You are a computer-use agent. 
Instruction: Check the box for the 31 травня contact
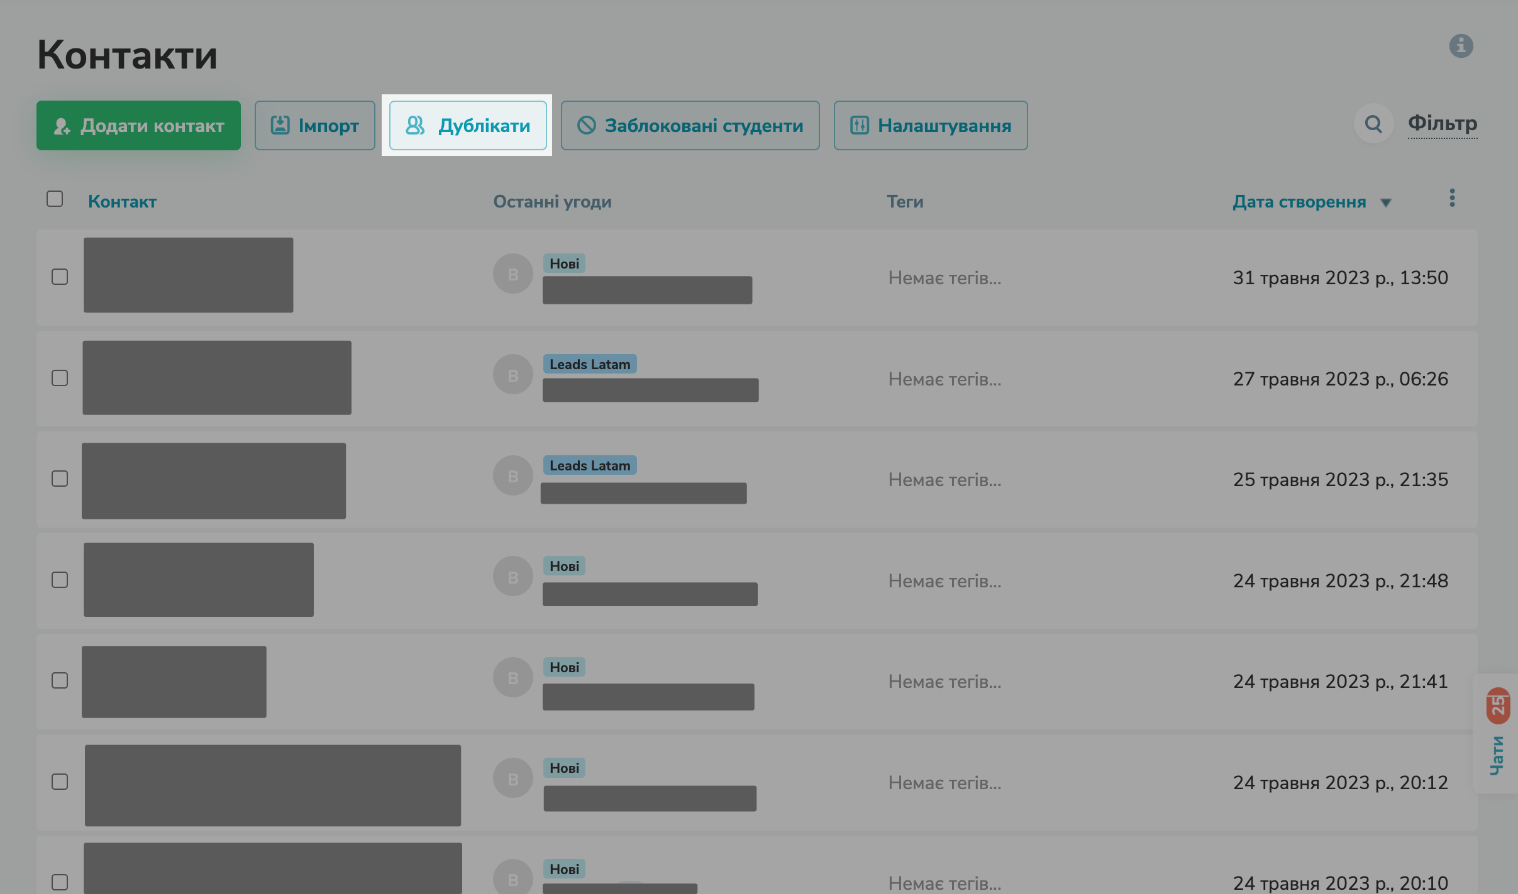point(60,277)
